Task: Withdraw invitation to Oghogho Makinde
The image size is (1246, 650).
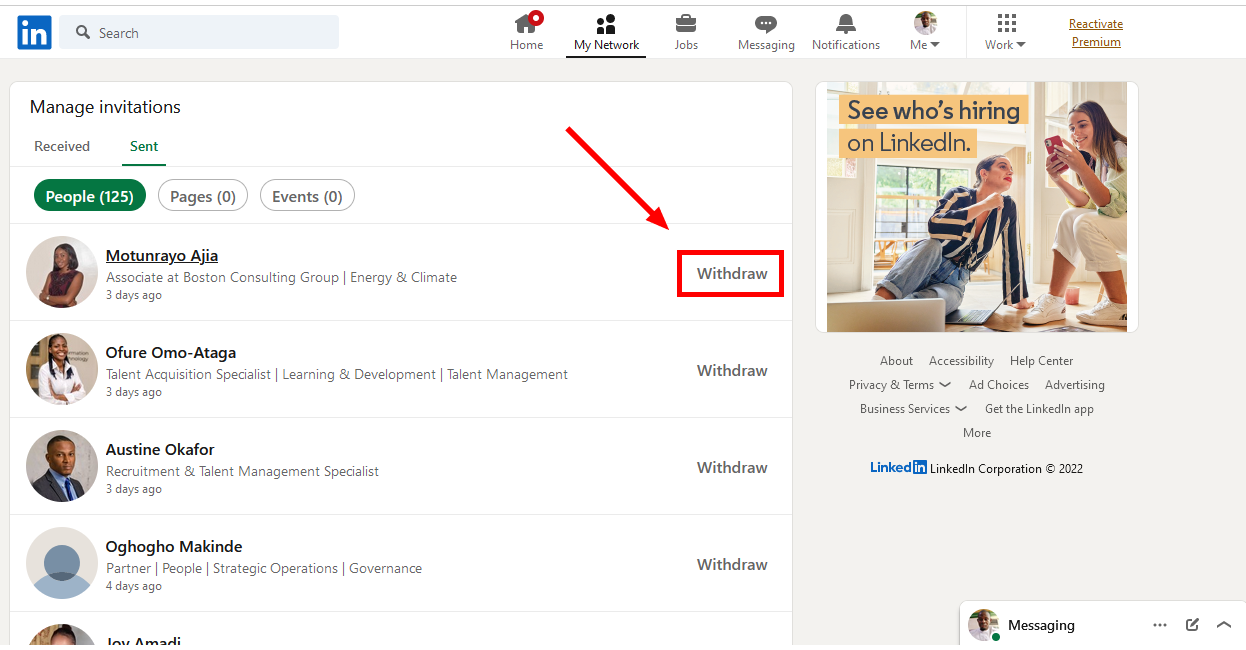Action: tap(732, 565)
